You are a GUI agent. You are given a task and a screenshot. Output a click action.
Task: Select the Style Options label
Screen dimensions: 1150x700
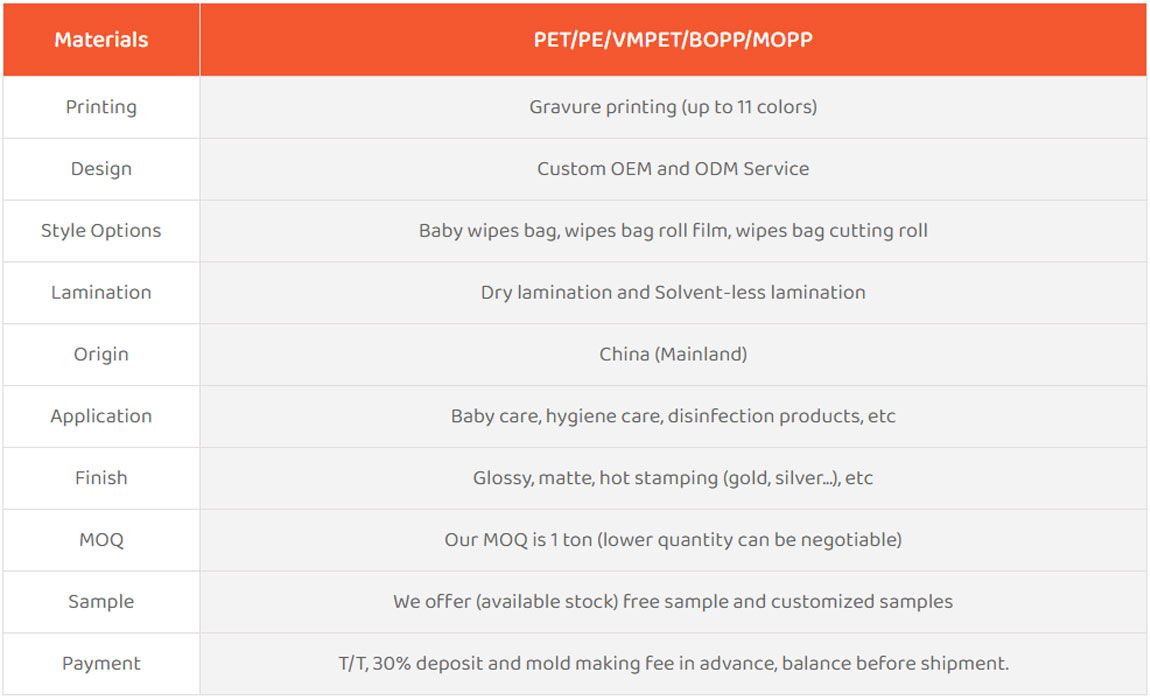(101, 231)
